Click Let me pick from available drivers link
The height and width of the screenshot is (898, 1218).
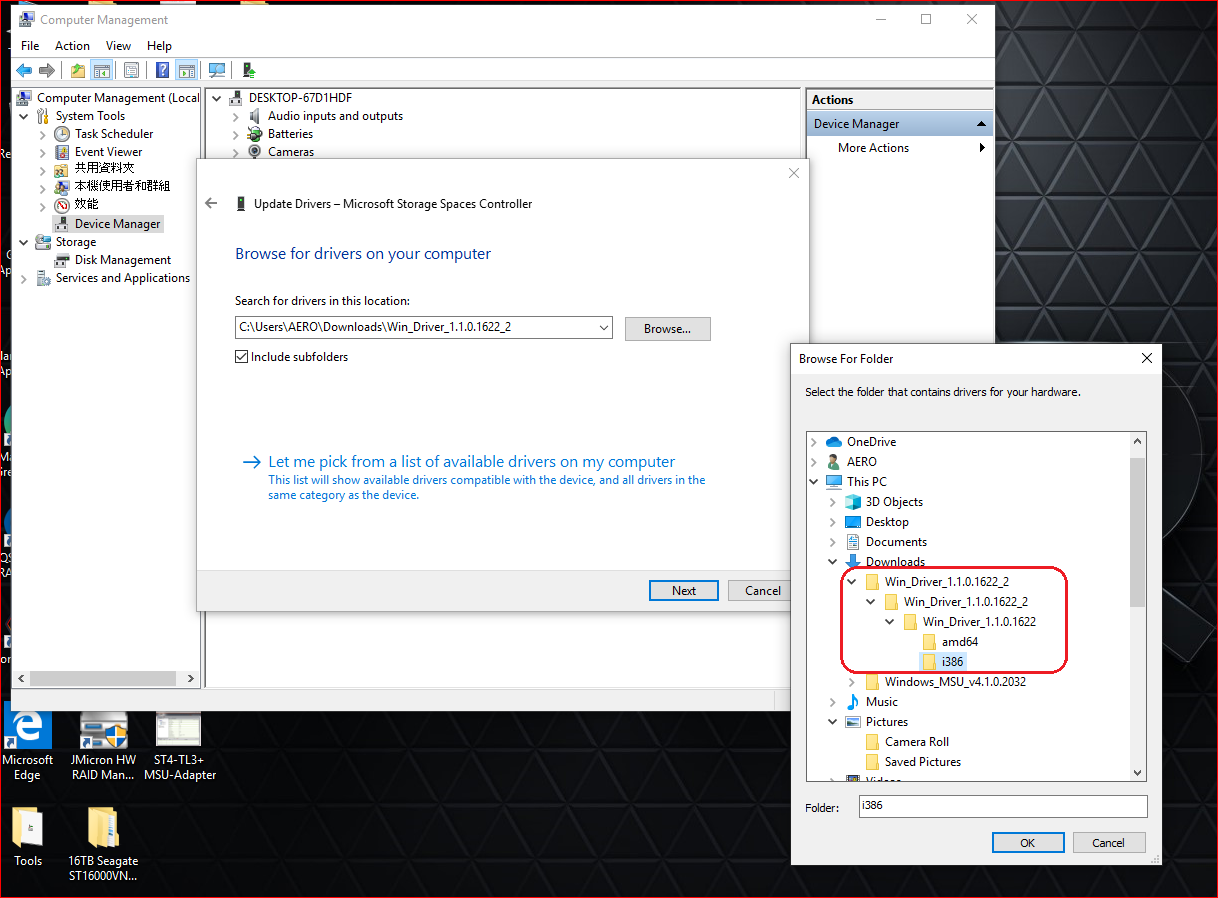click(471, 462)
